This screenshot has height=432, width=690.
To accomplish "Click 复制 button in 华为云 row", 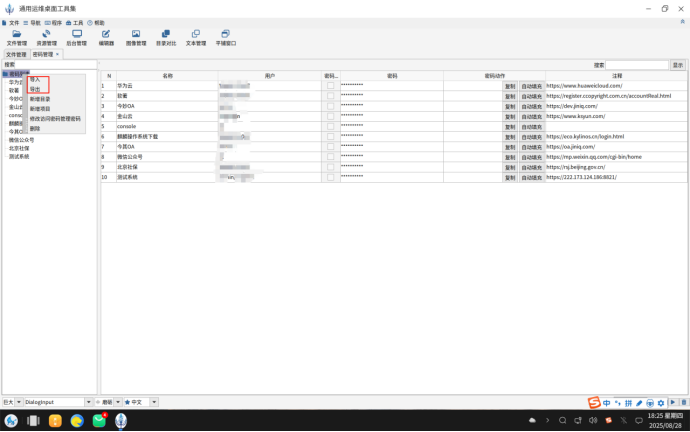I will (510, 86).
